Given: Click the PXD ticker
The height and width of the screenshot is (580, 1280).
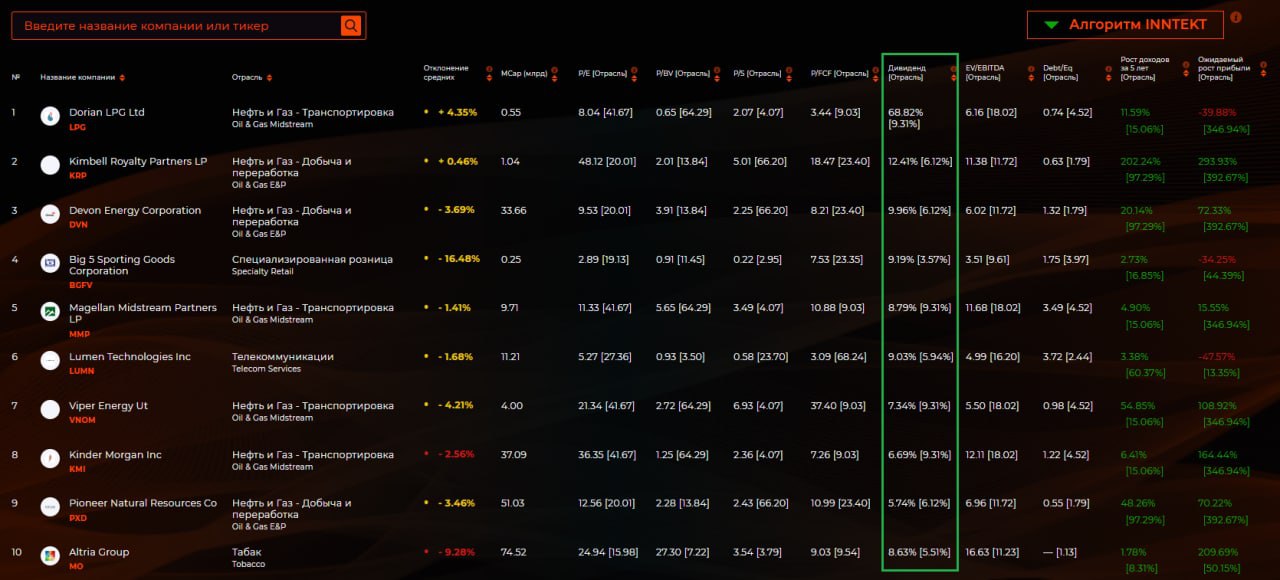Looking at the screenshot, I should click(78, 518).
